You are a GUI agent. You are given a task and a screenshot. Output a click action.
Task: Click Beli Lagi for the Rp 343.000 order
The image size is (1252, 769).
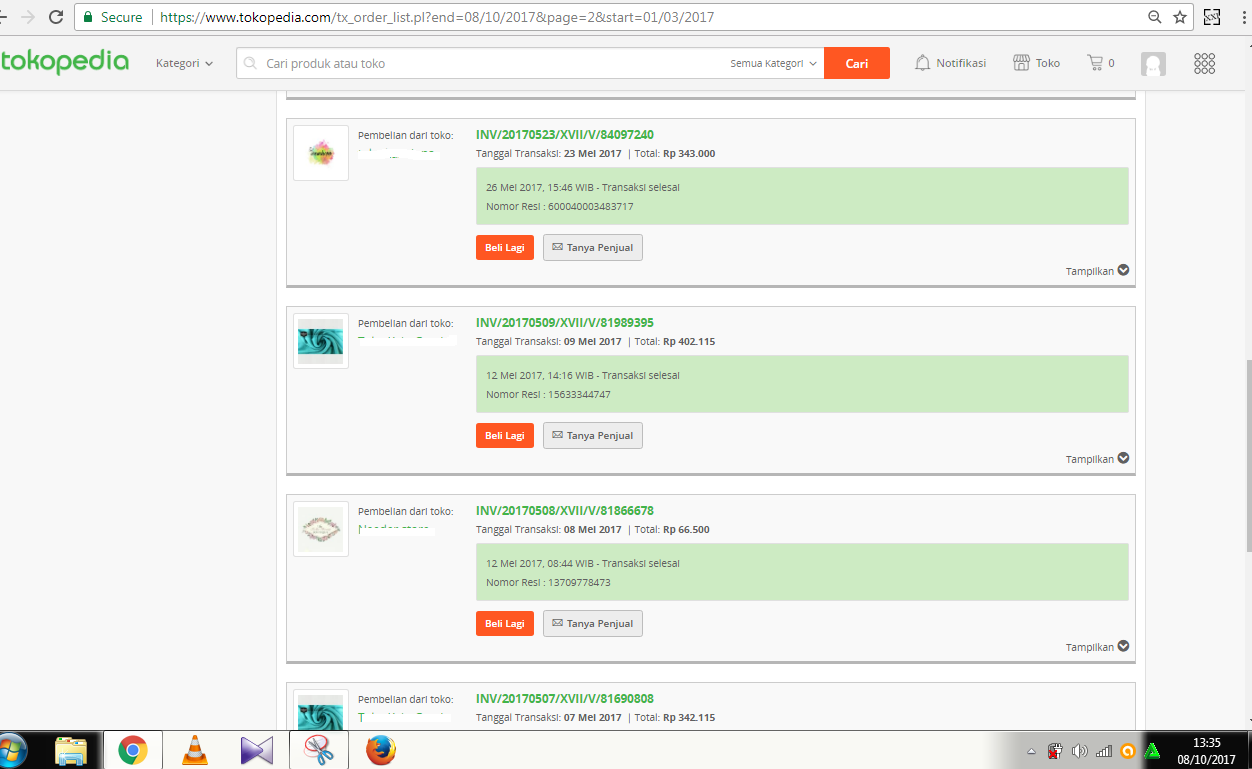point(505,247)
